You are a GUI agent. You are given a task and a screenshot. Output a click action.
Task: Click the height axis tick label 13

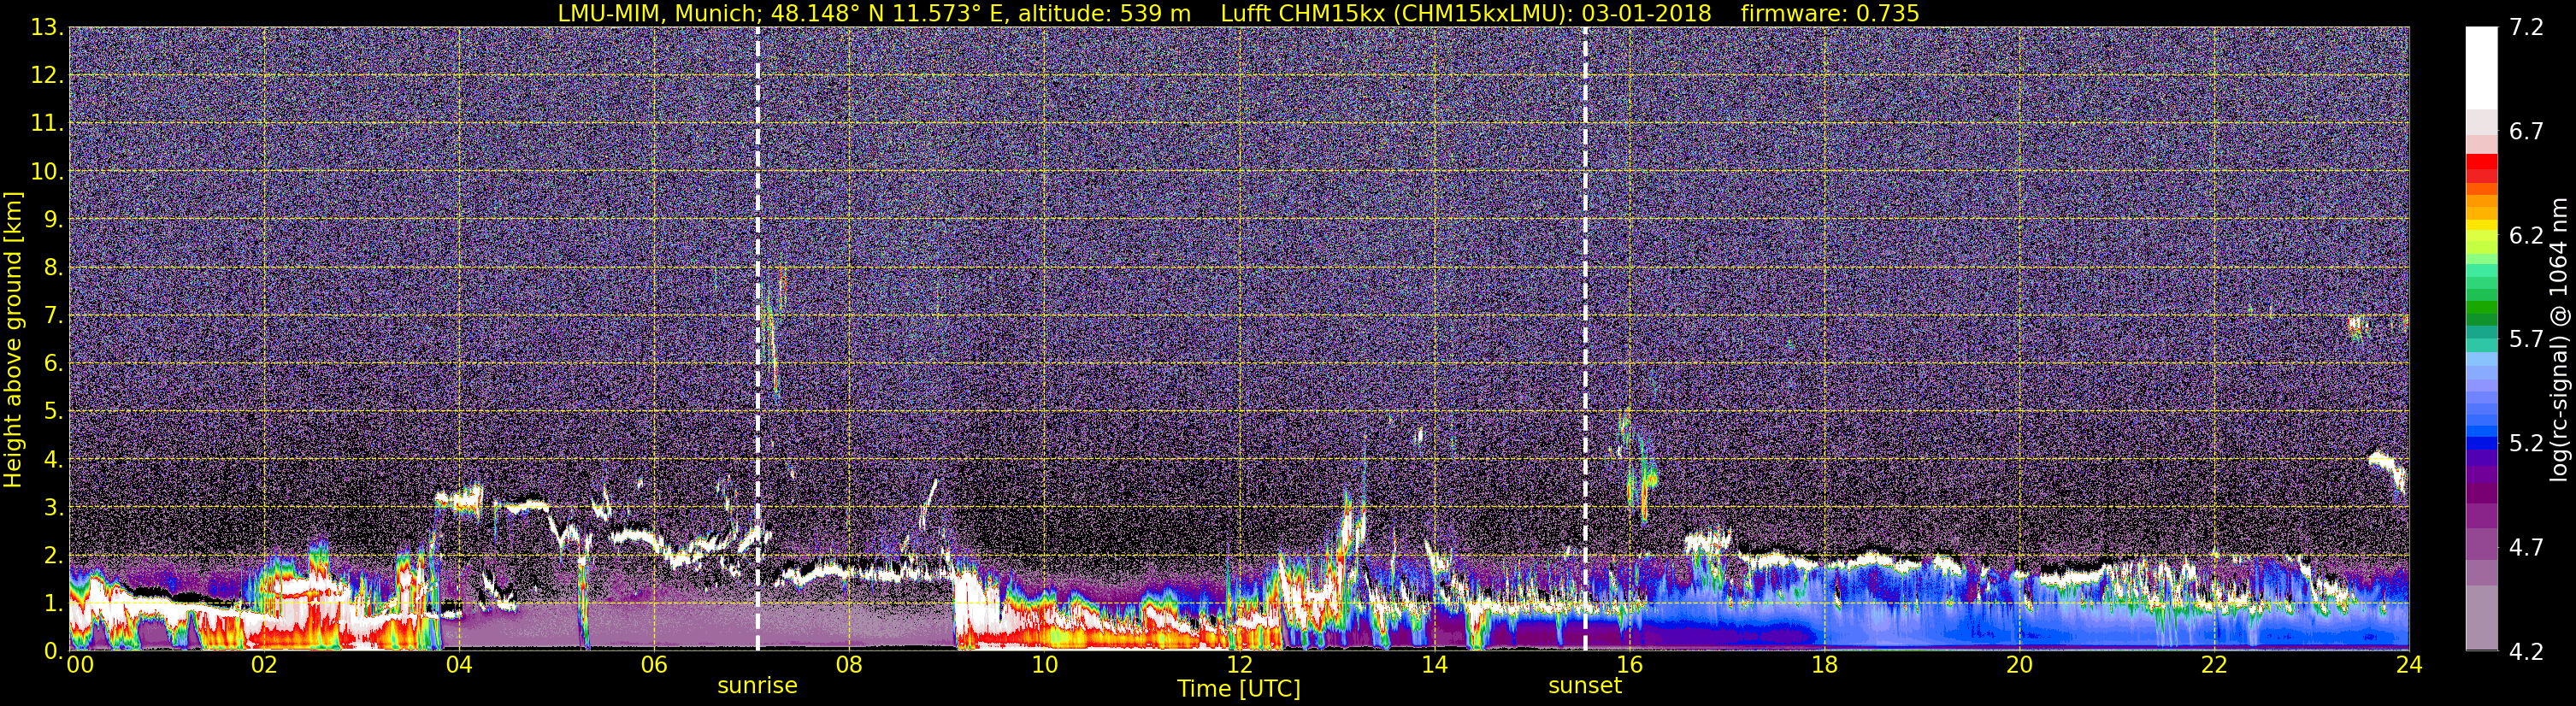46,27
